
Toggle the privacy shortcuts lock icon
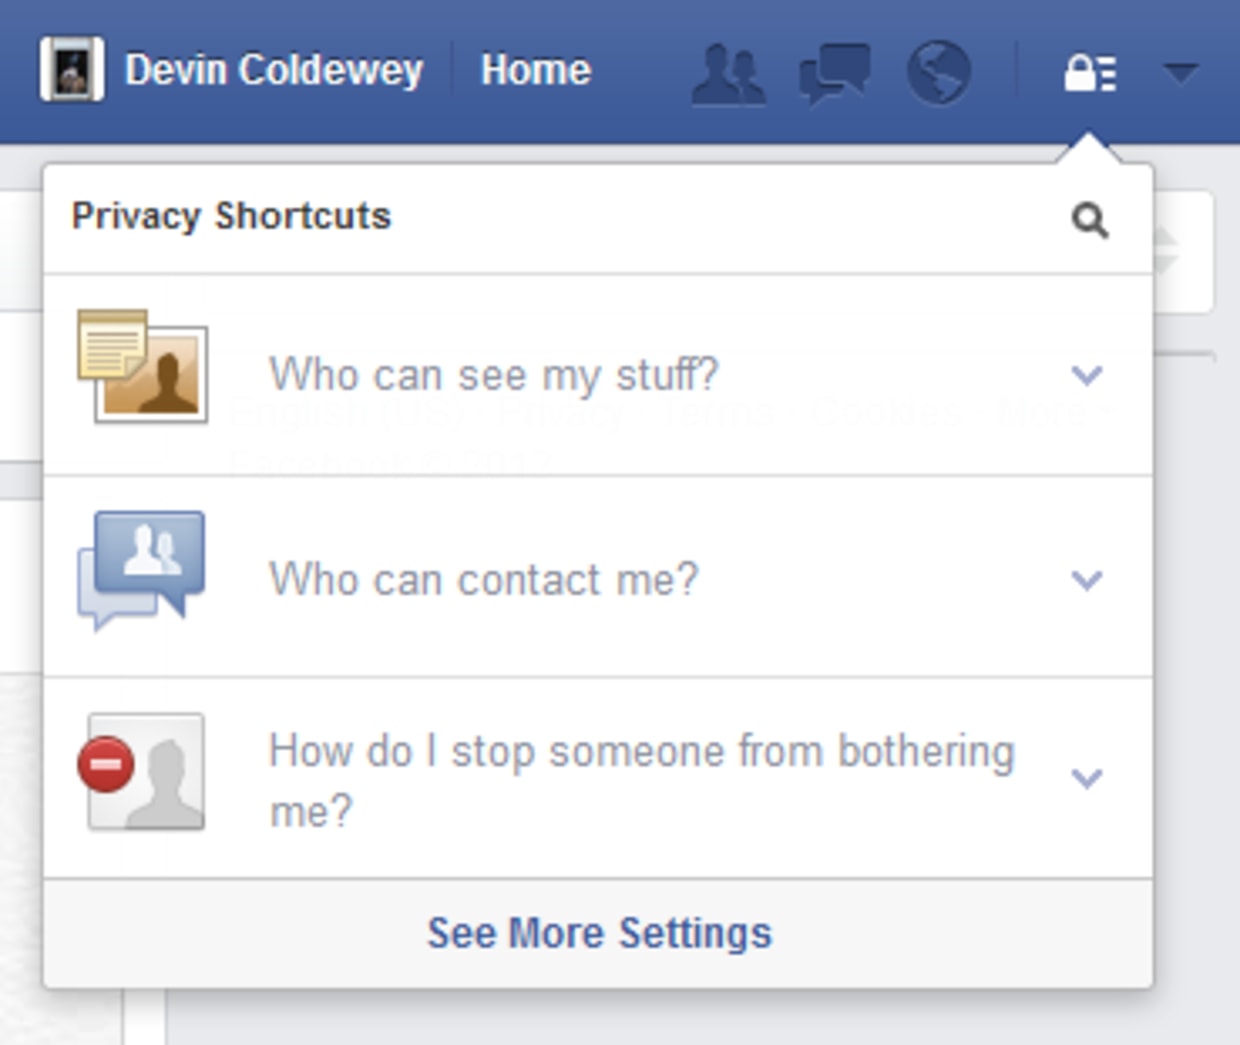coord(1090,73)
